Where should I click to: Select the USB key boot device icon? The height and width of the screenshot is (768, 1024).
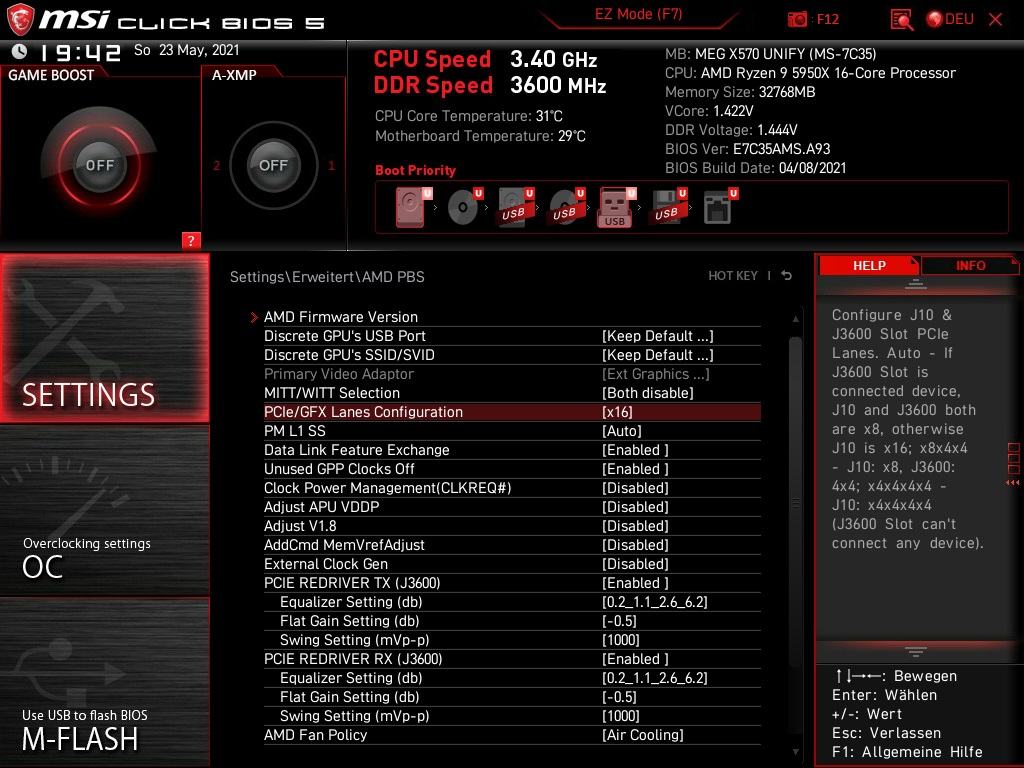click(x=616, y=208)
